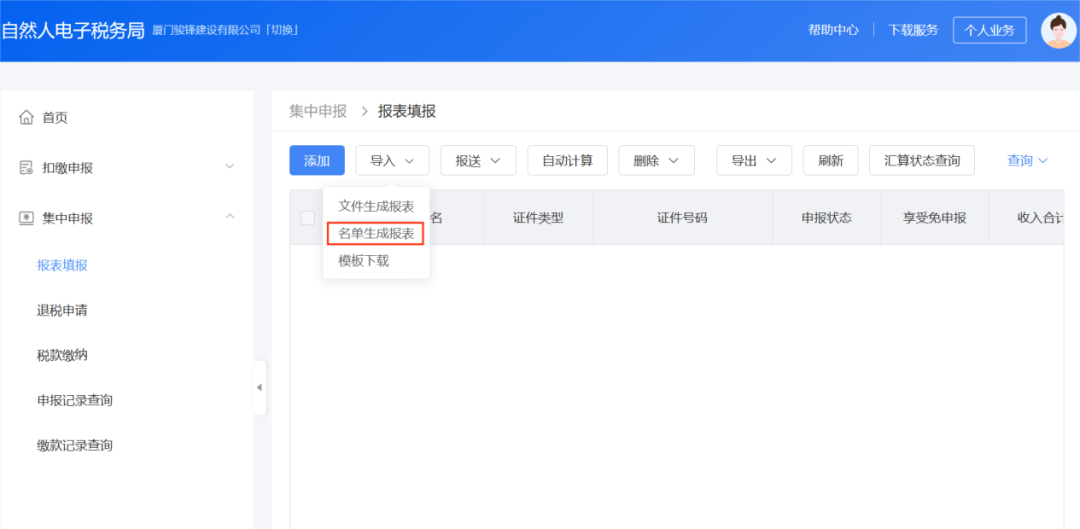Screen dimensions: 1080x529
Task: Collapse the 集中申报 menu section
Action: pyautogui.click(x=229, y=217)
